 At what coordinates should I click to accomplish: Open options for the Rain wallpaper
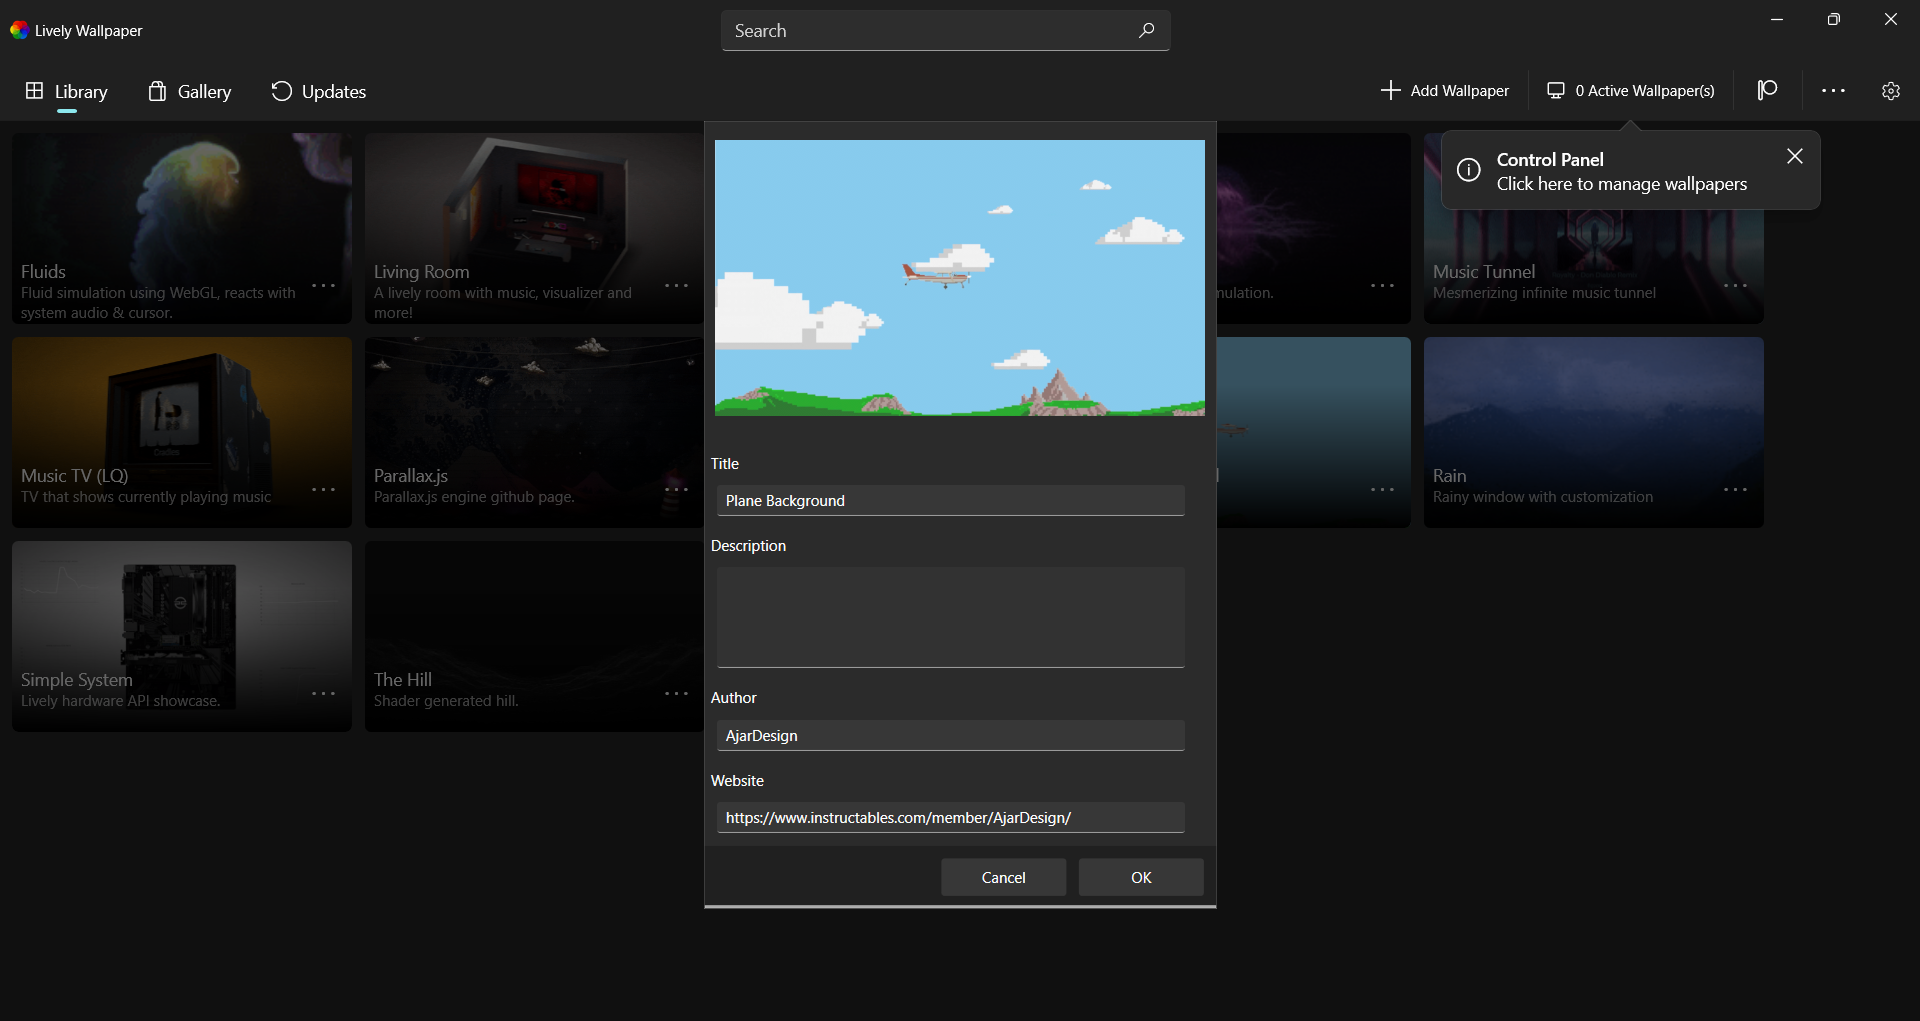pos(1736,490)
